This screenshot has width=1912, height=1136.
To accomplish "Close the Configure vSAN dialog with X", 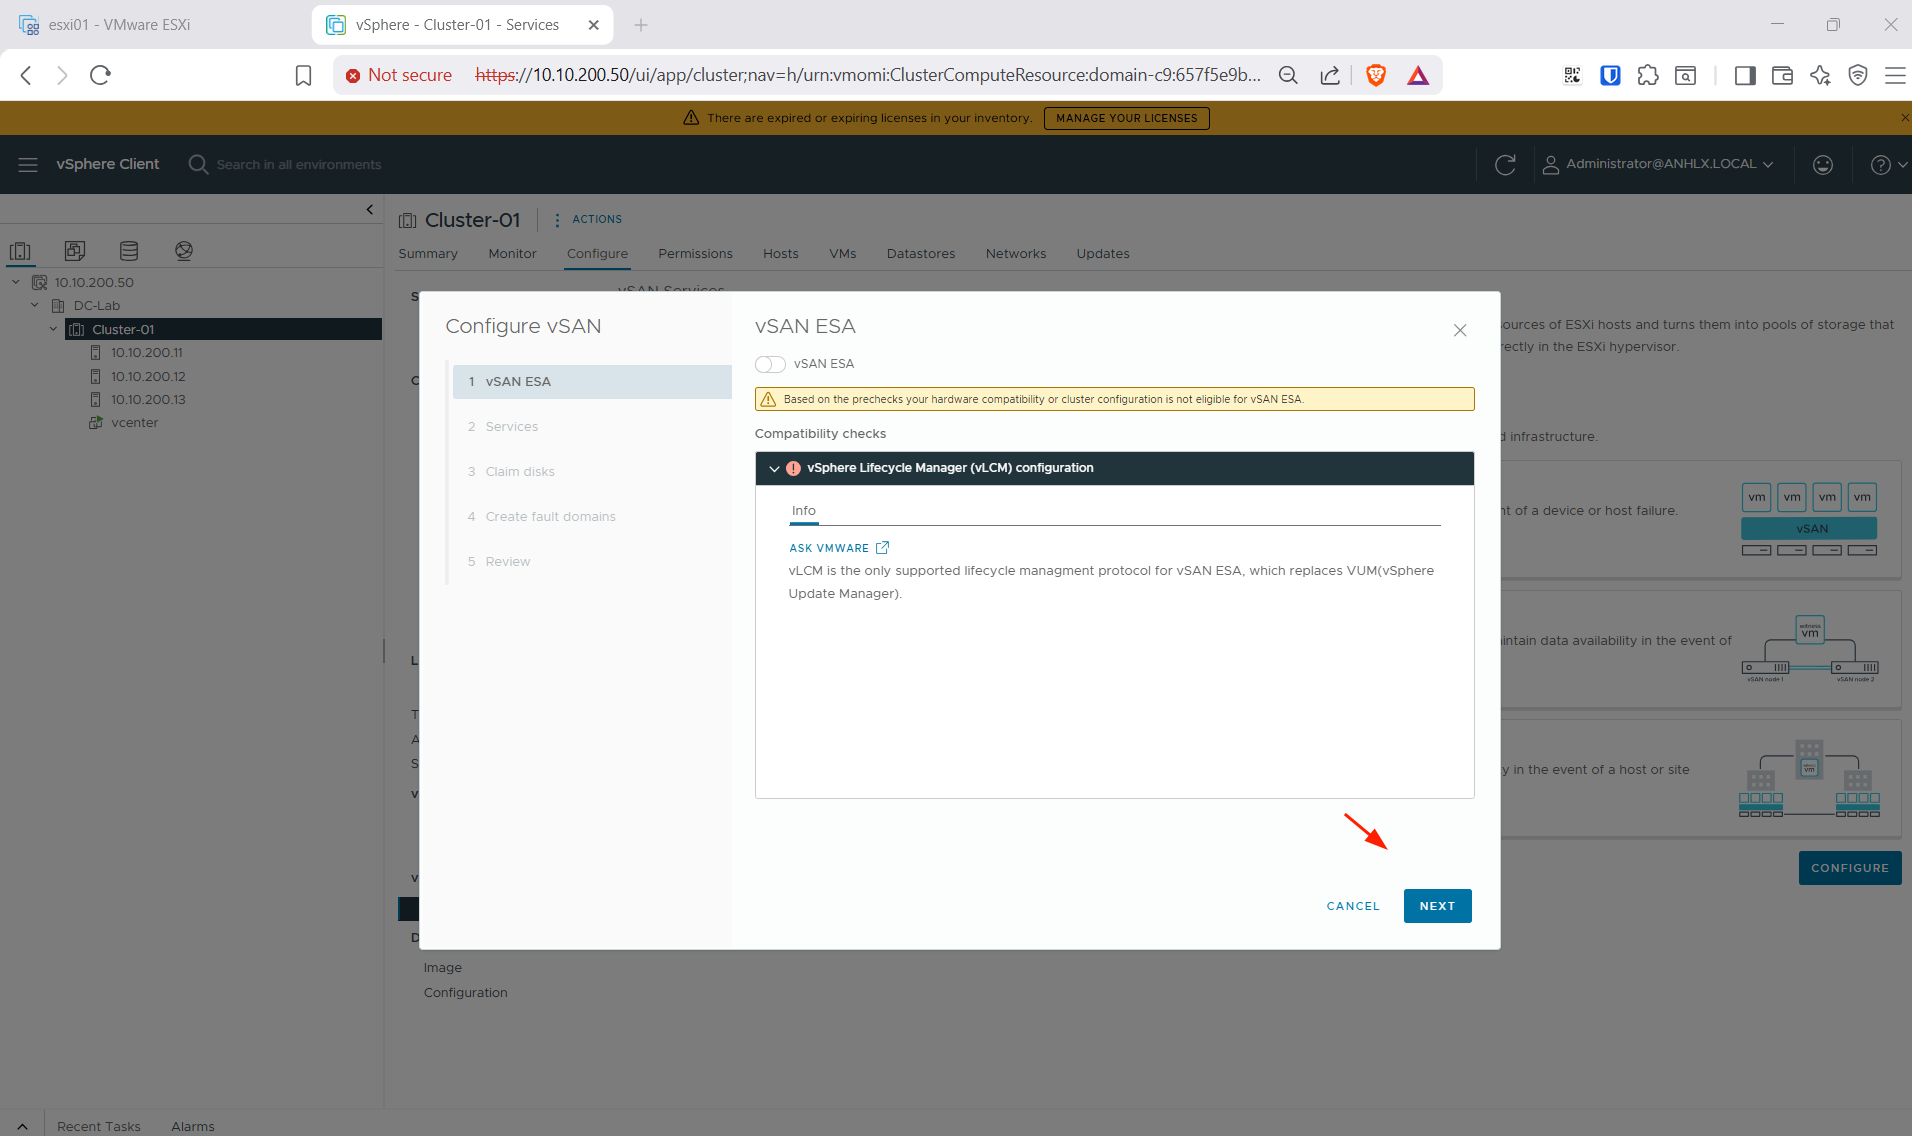I will tap(1460, 330).
